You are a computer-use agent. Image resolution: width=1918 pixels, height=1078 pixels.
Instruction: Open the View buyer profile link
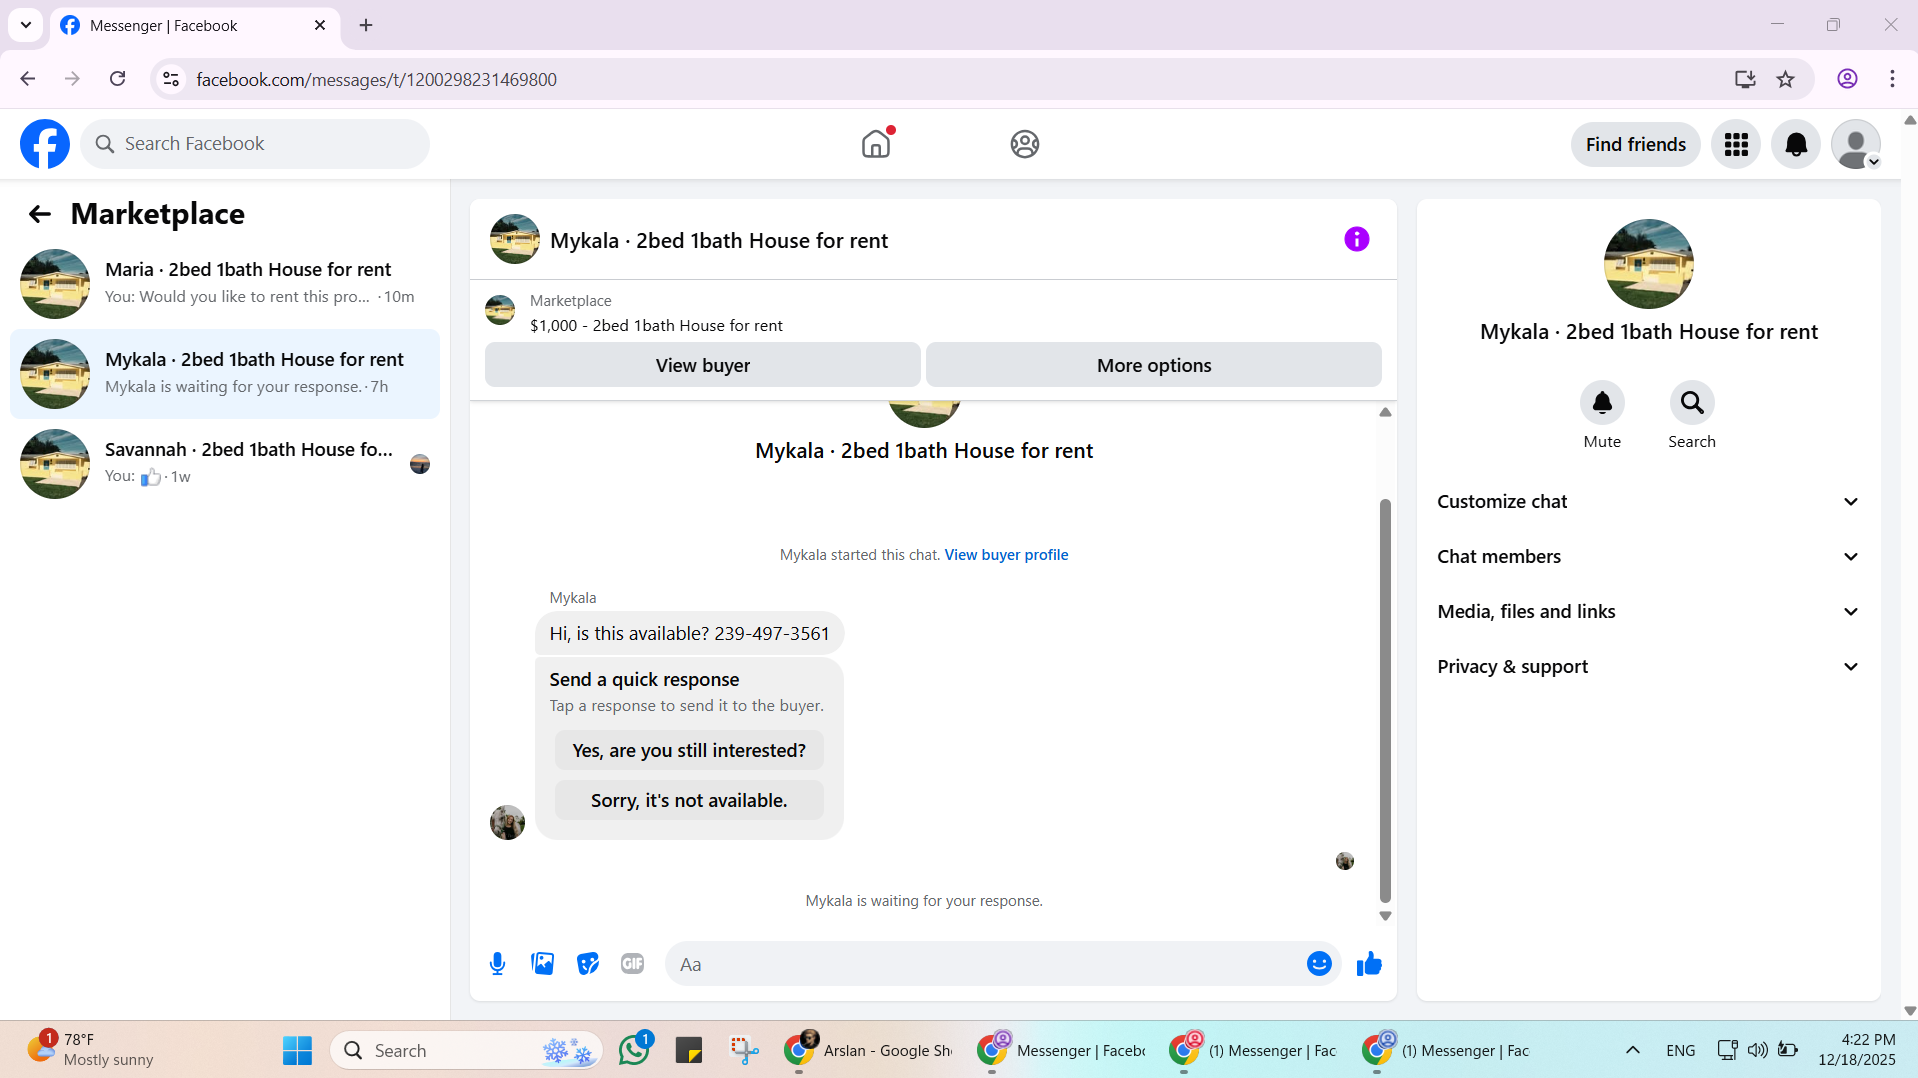(x=1006, y=555)
